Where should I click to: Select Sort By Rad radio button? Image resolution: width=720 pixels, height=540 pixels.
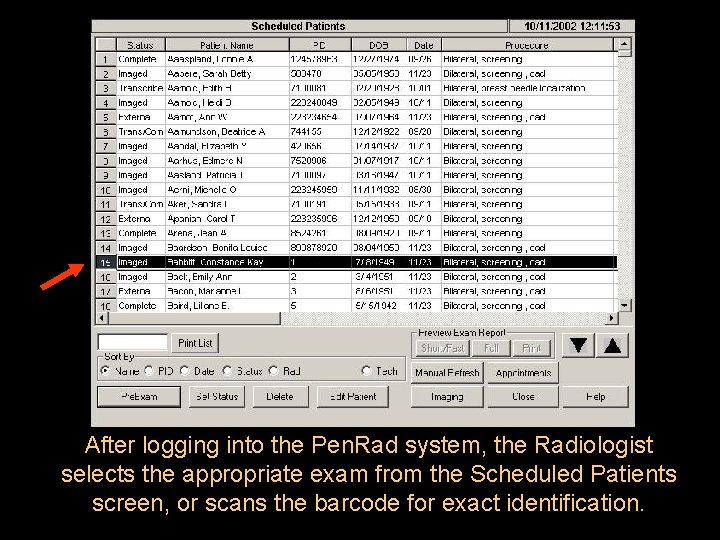[273, 371]
